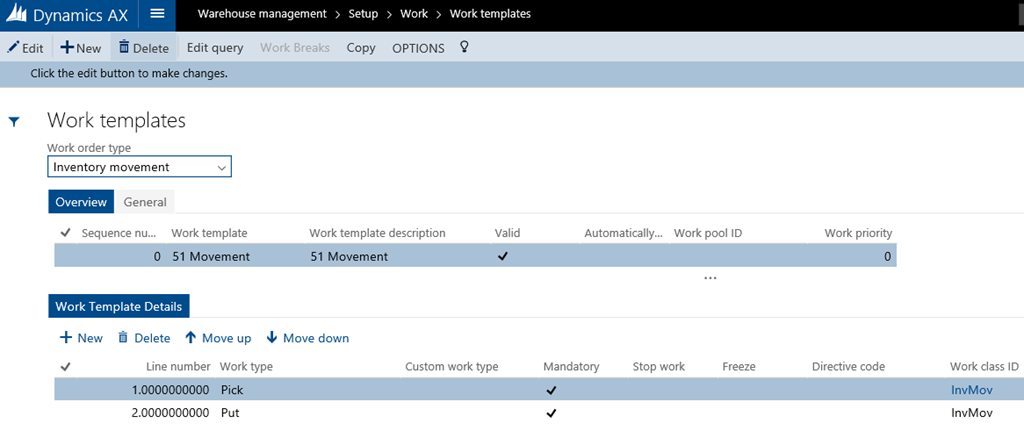The height and width of the screenshot is (431, 1024).
Task: Click Edit query button
Action: pos(215,47)
